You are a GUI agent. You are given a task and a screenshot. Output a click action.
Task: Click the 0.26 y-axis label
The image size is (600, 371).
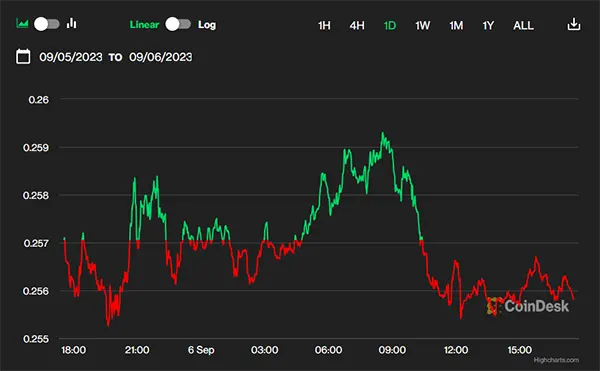39,100
